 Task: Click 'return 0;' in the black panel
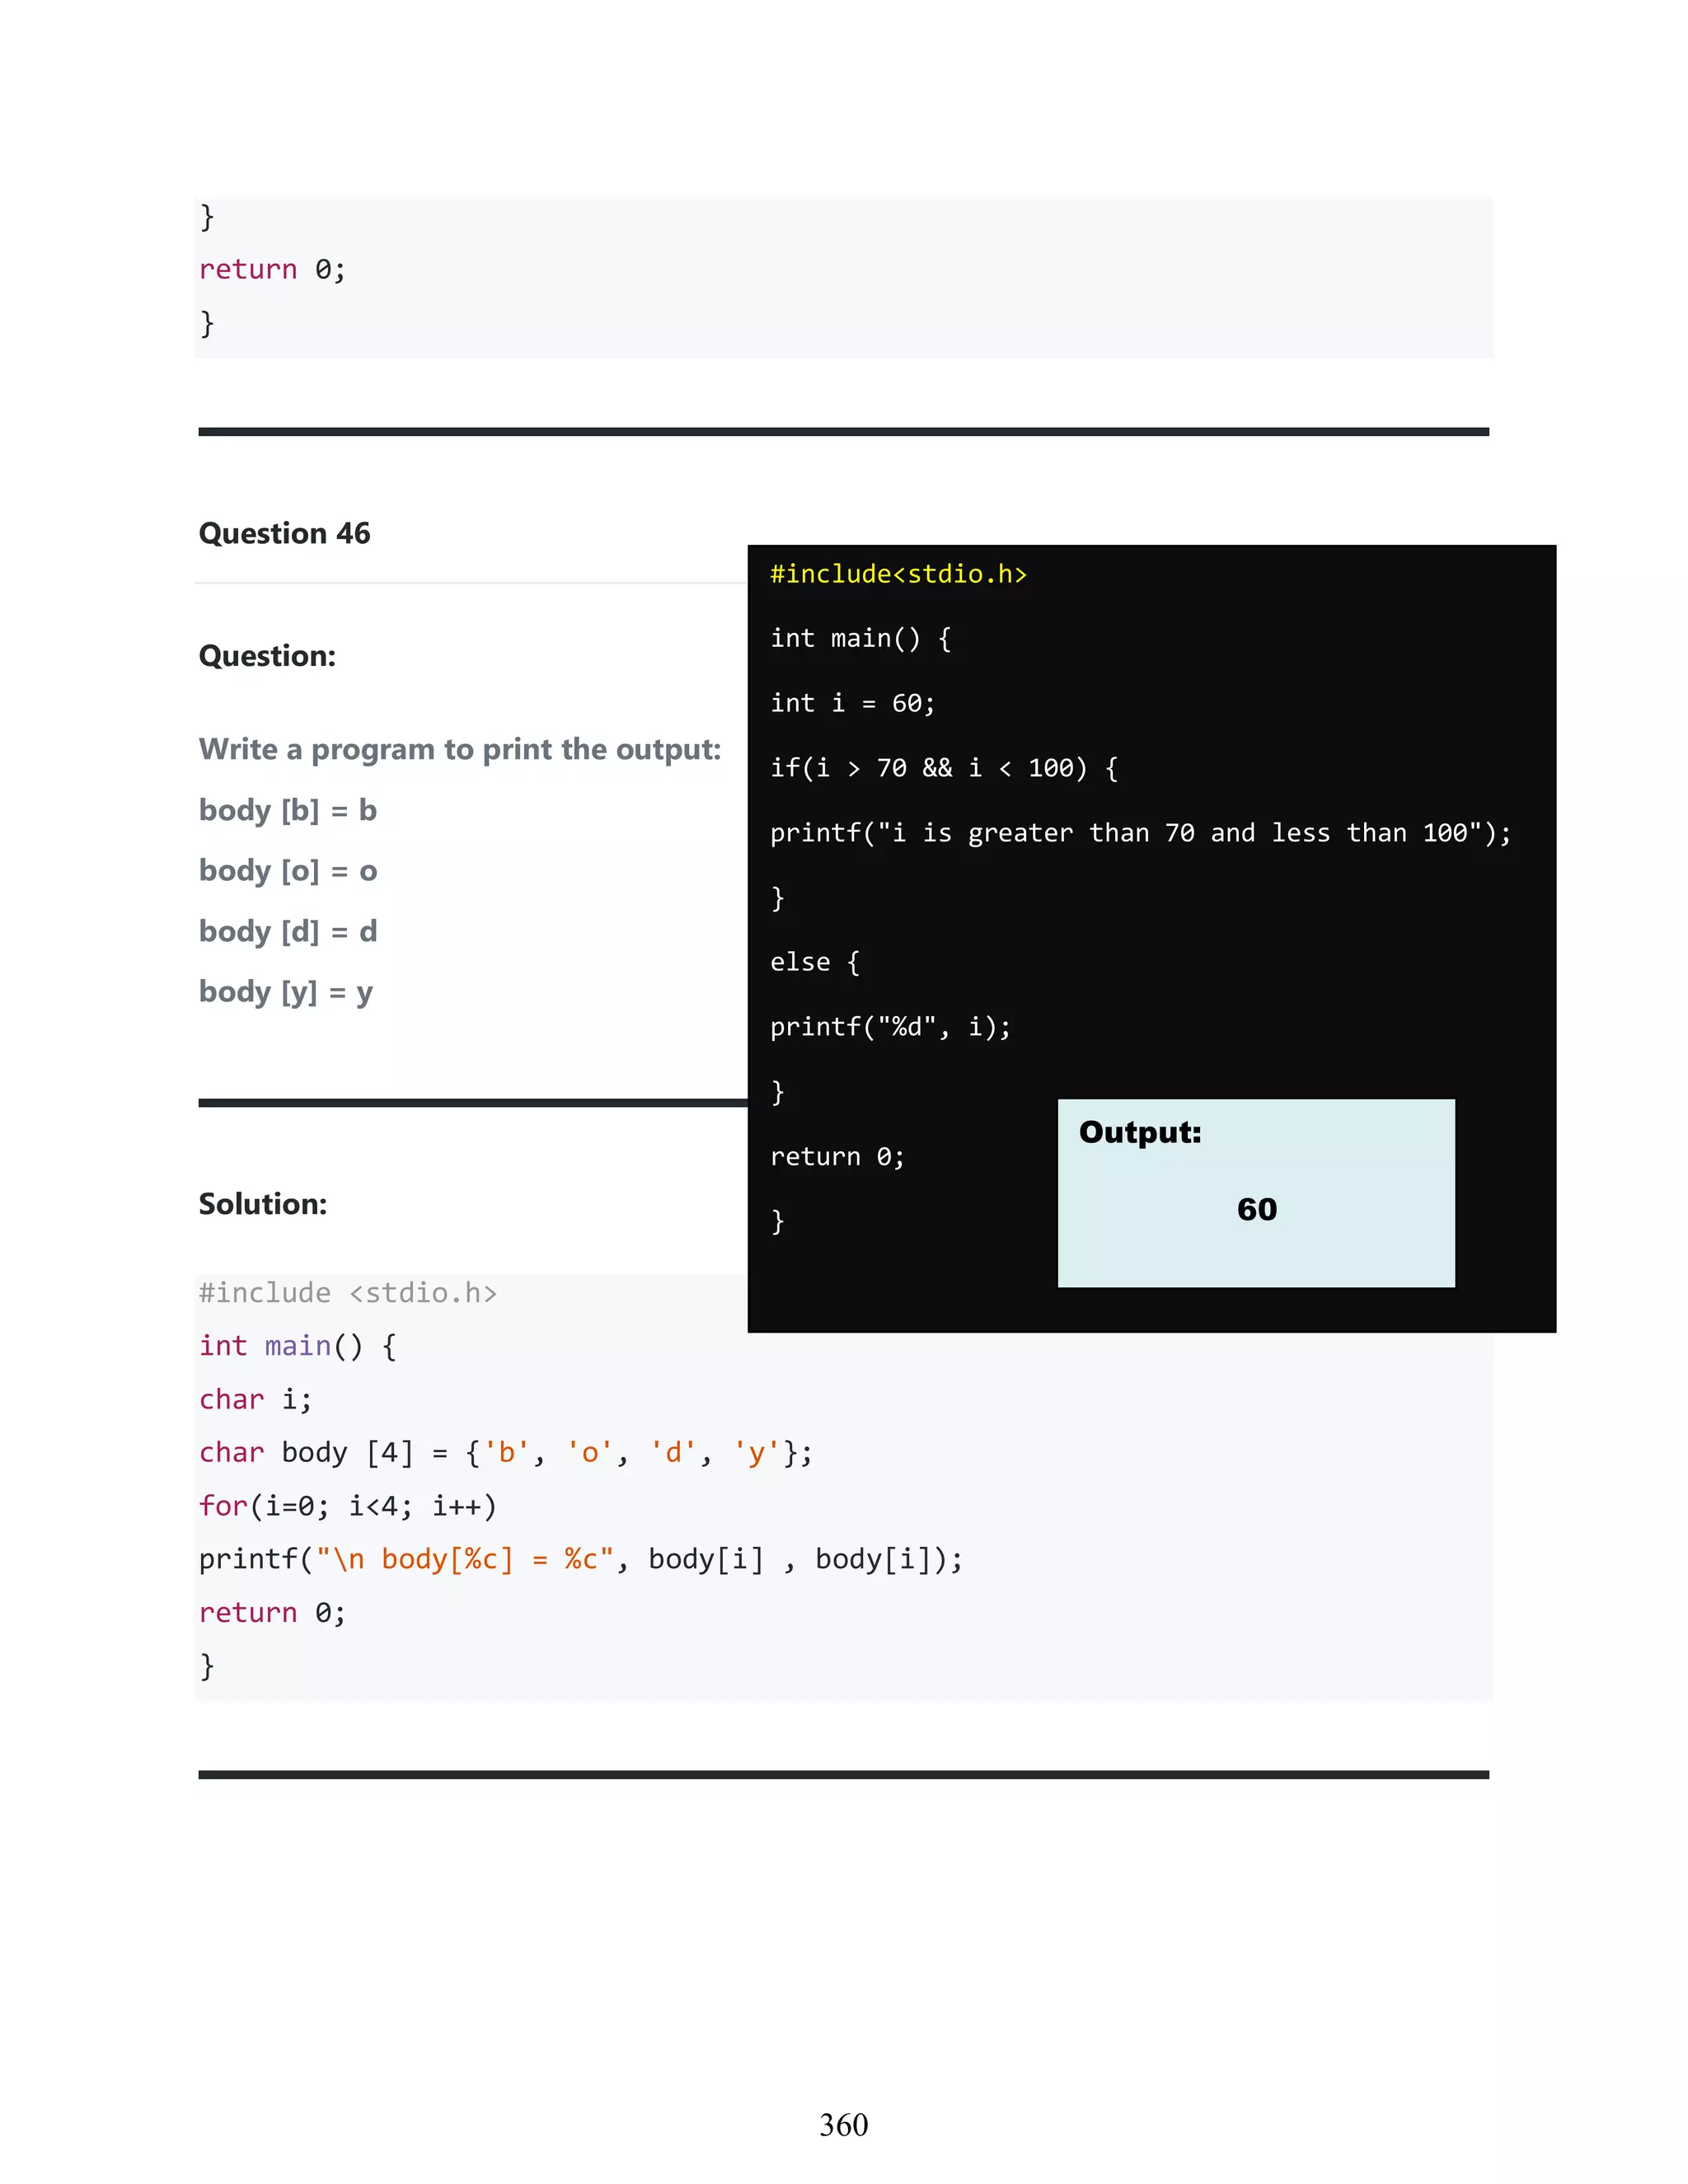[x=837, y=1157]
